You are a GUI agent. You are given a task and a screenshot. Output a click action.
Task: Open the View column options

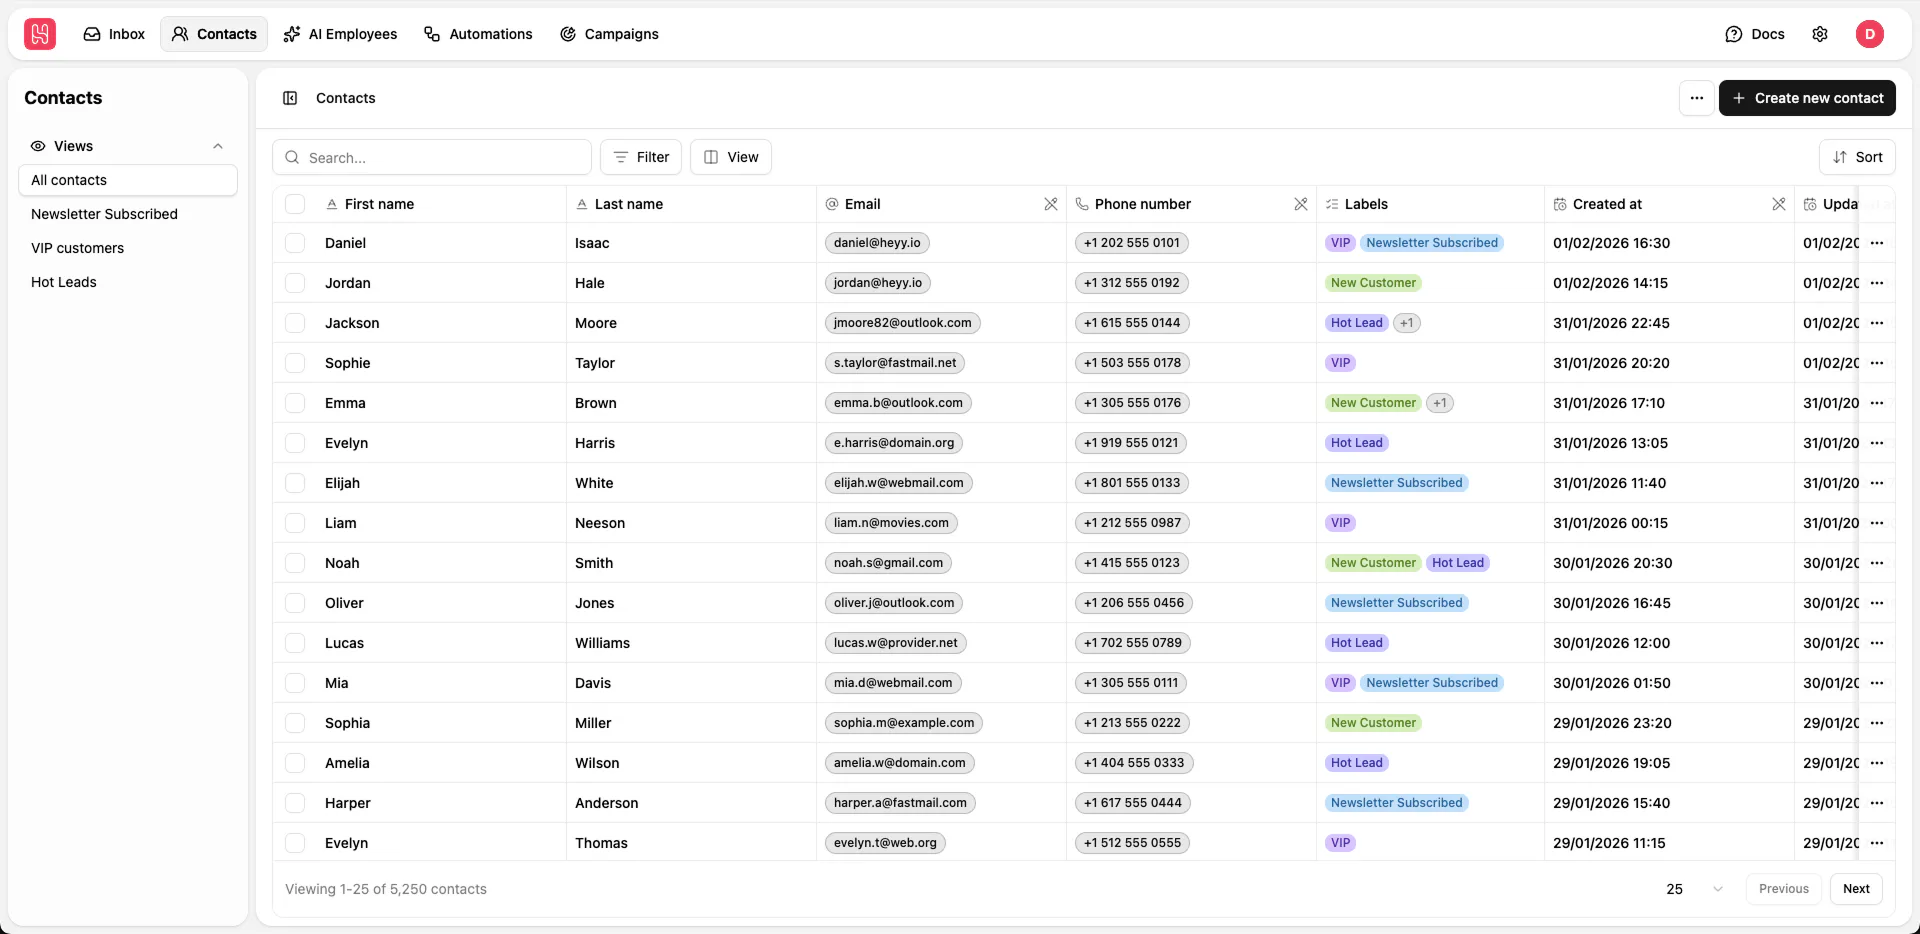[731, 157]
